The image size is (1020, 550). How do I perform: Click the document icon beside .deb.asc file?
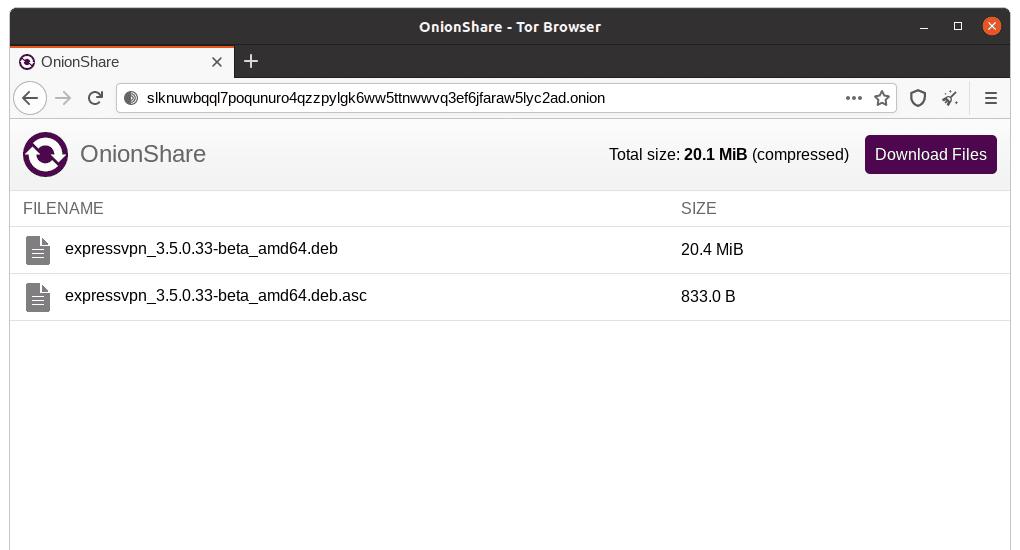(x=38, y=297)
